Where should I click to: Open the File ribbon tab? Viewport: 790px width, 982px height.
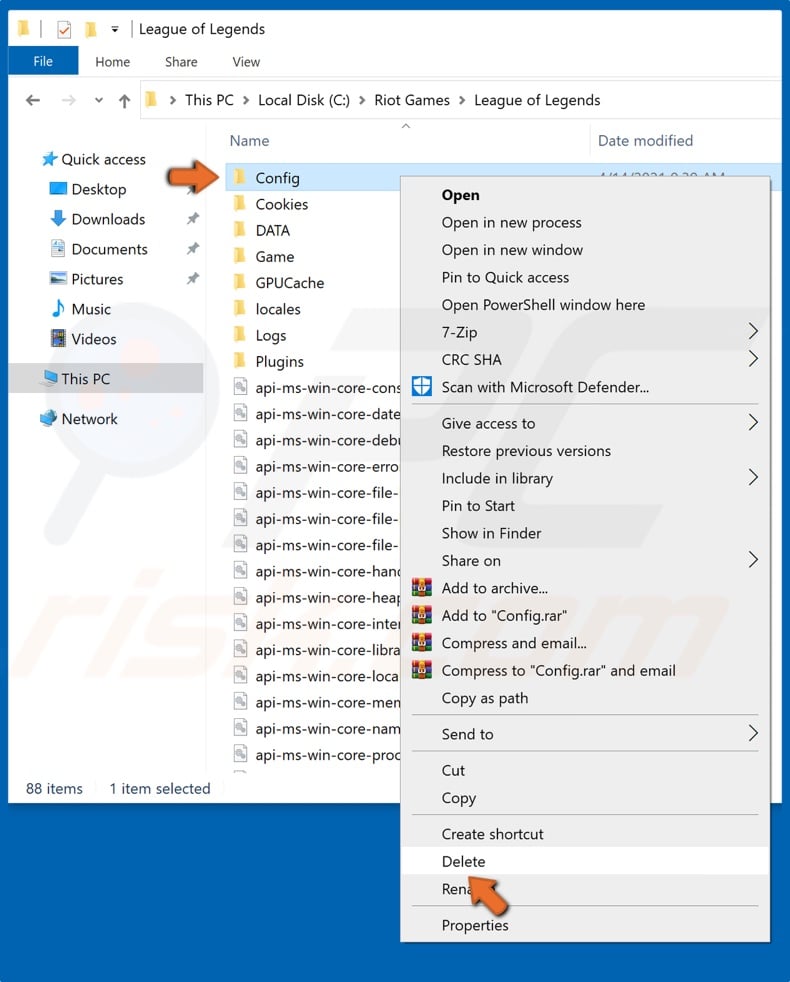(43, 61)
